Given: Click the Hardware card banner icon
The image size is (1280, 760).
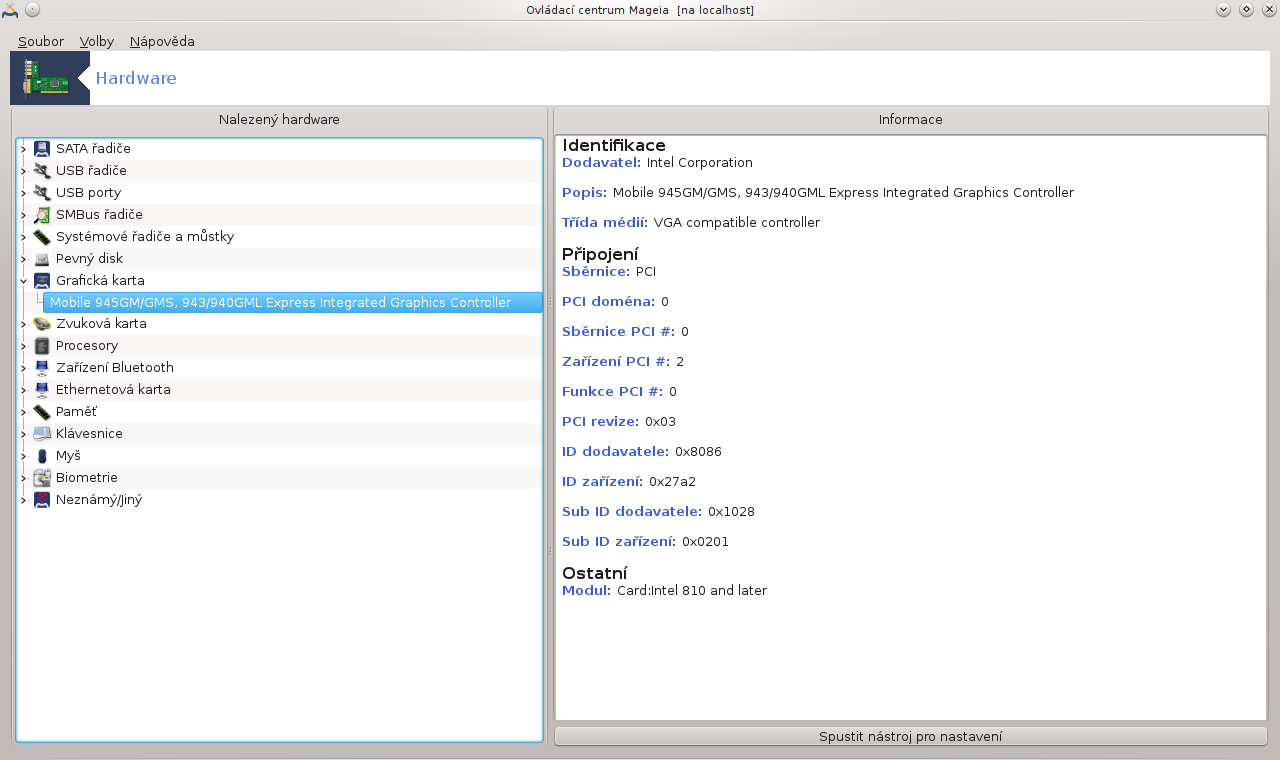Looking at the screenshot, I should 45,78.
